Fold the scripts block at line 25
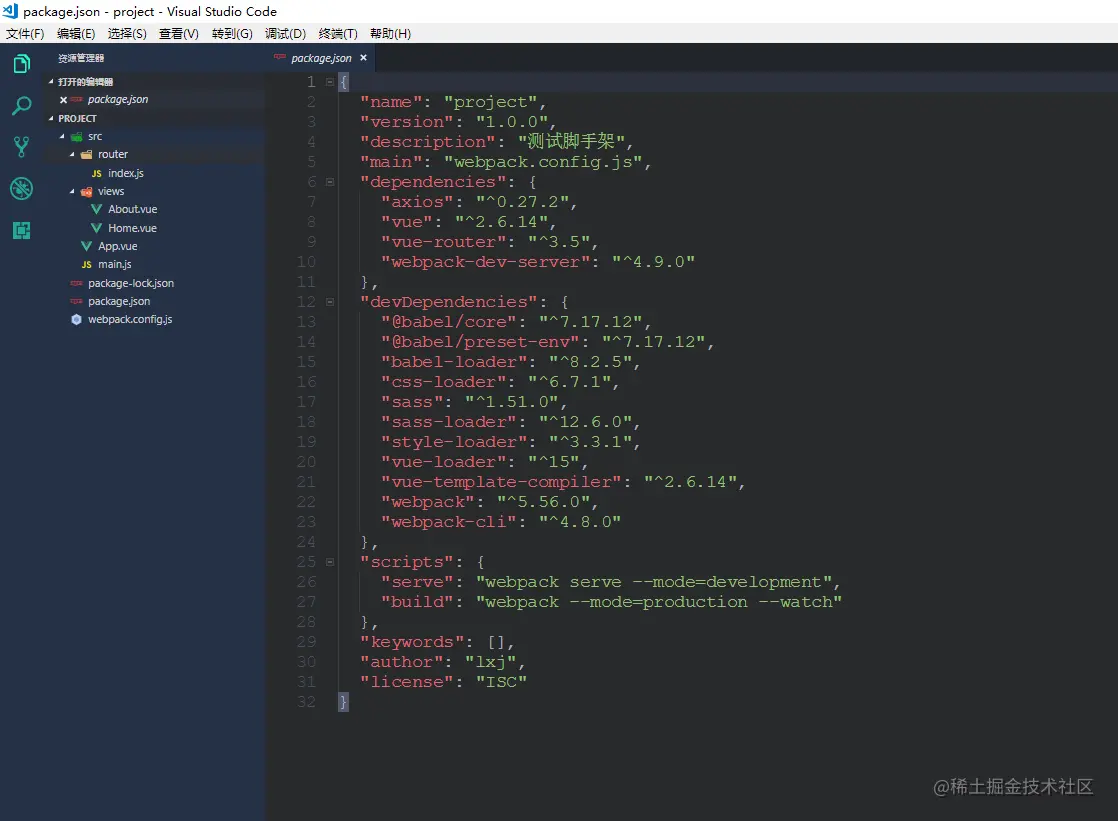Image resolution: width=1118 pixels, height=821 pixels. (x=329, y=562)
